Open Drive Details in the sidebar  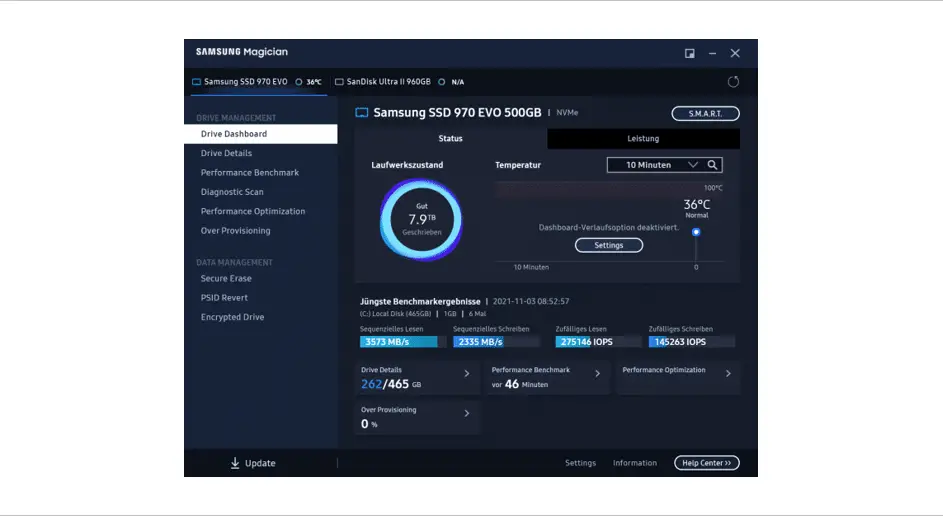(x=260, y=153)
